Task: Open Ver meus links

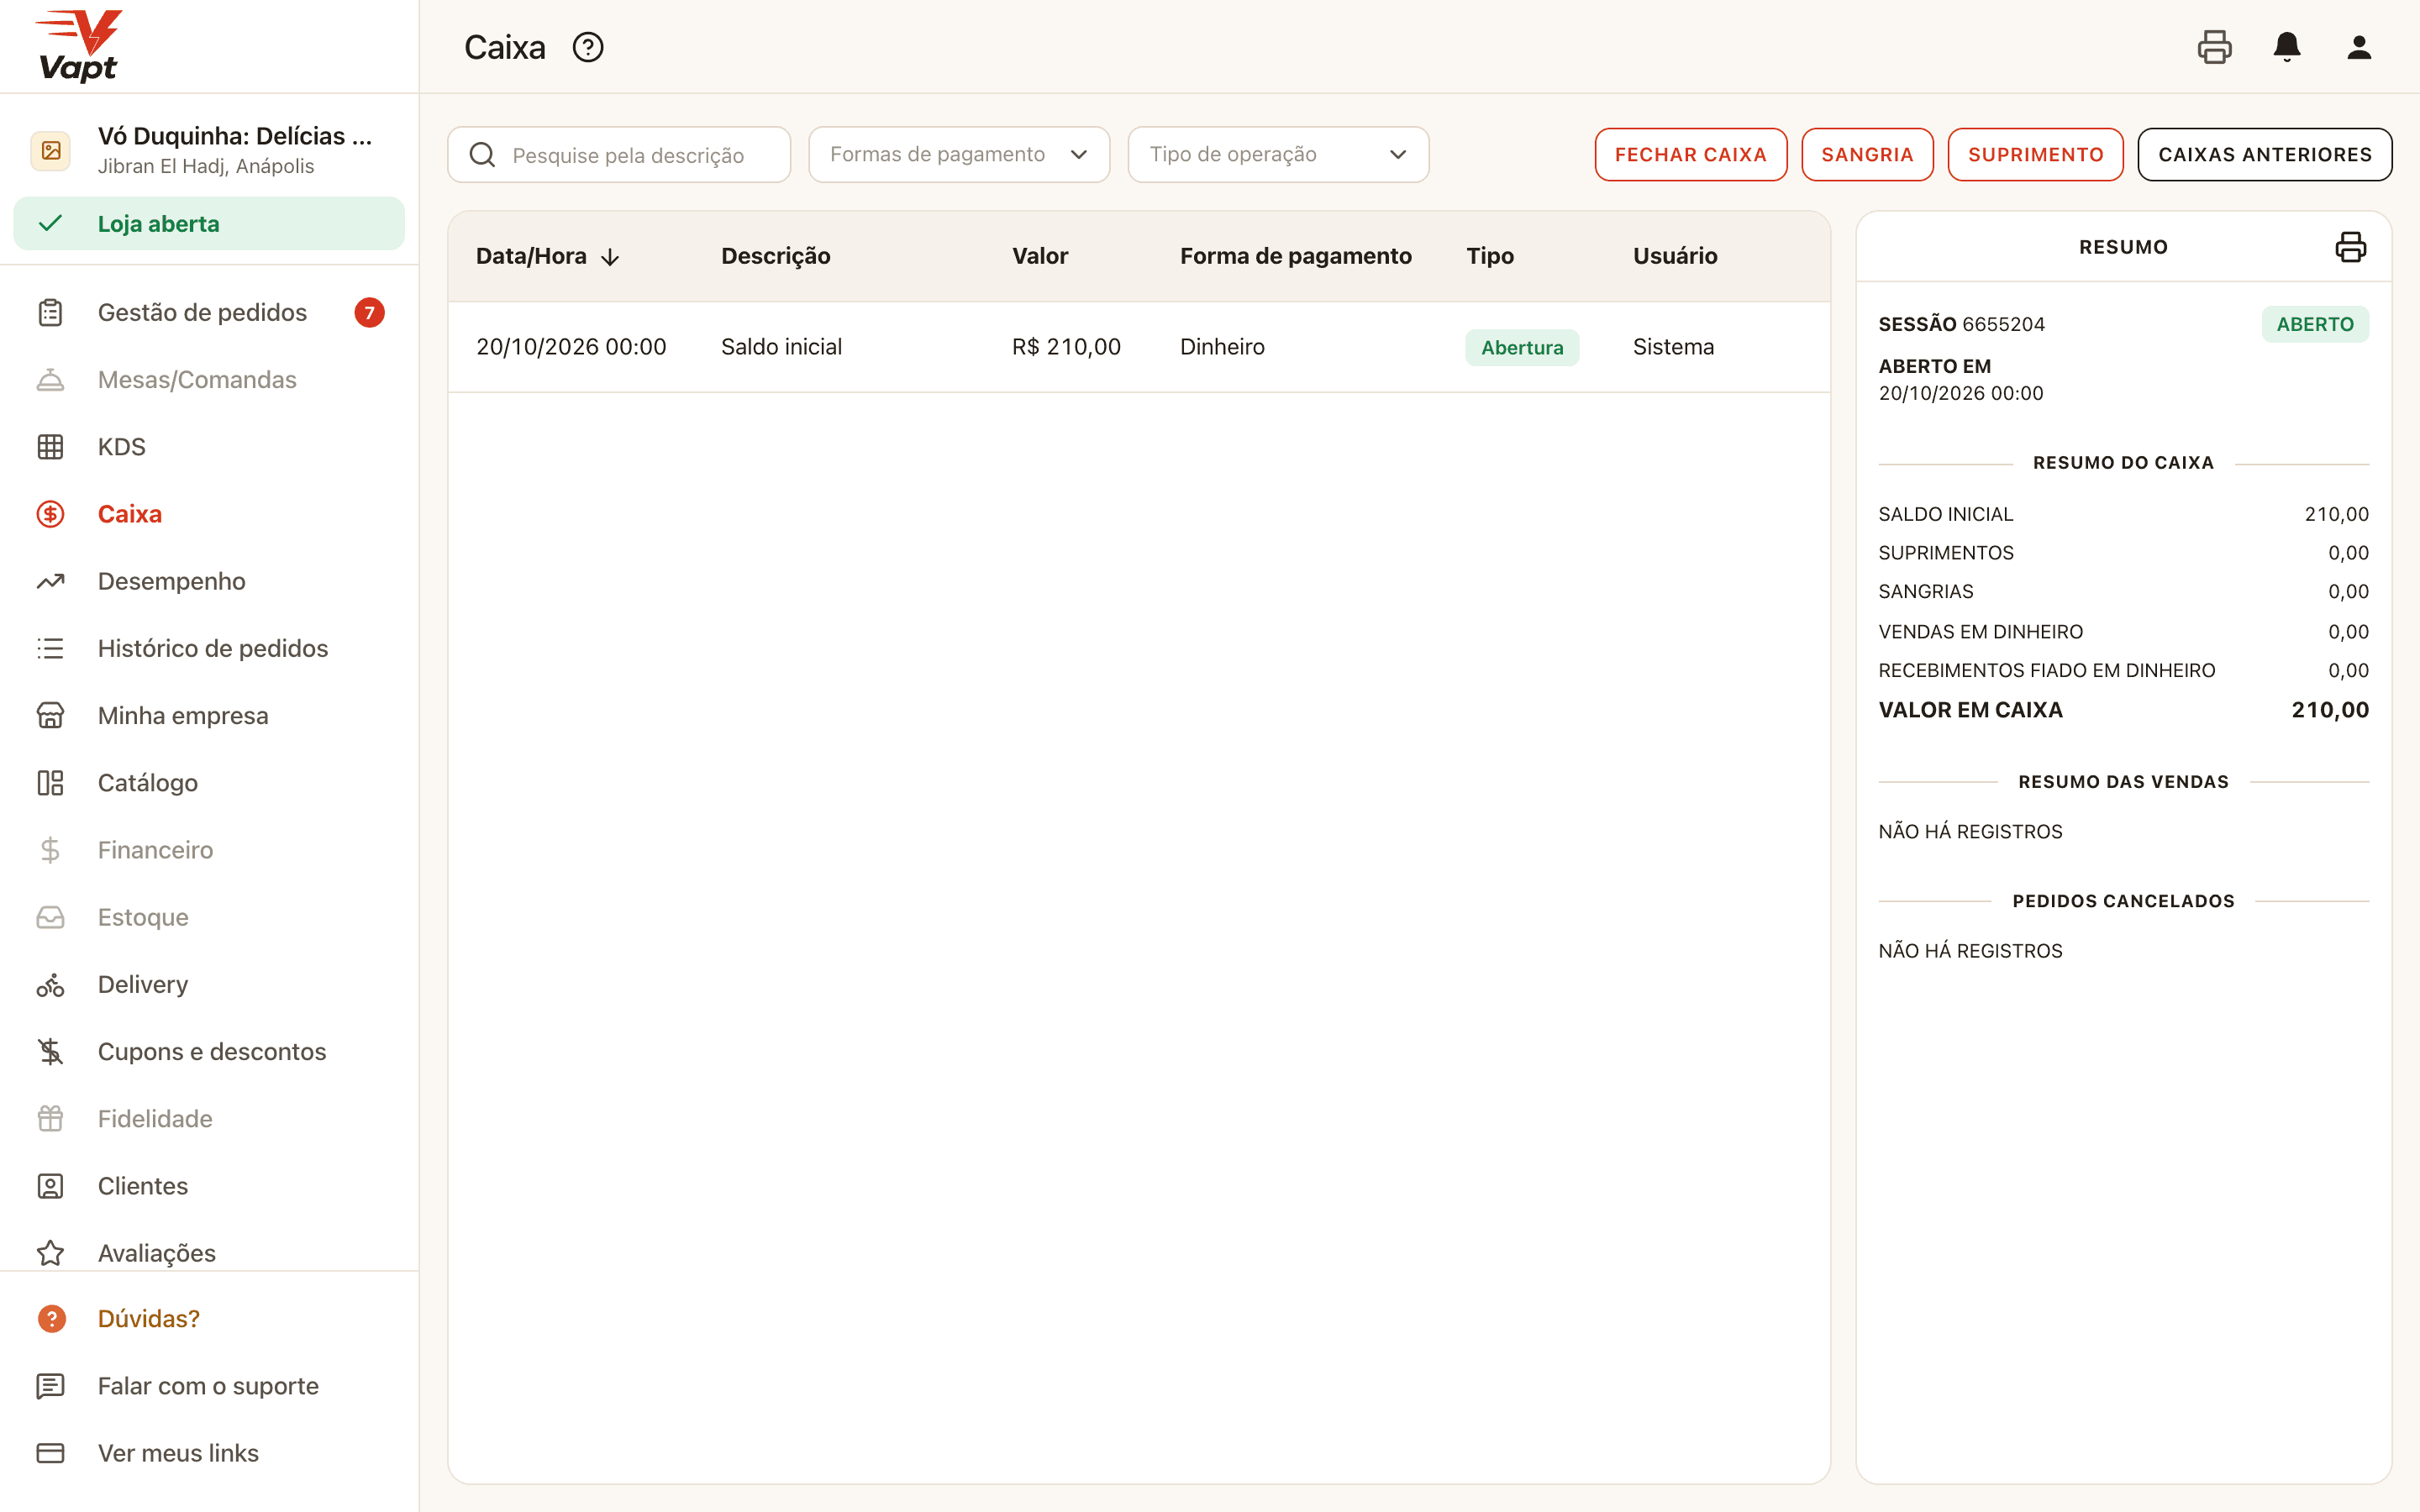Action: (x=178, y=1452)
